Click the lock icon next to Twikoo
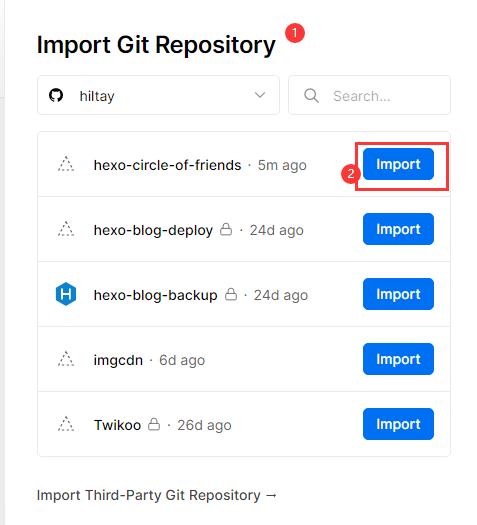 [154, 424]
